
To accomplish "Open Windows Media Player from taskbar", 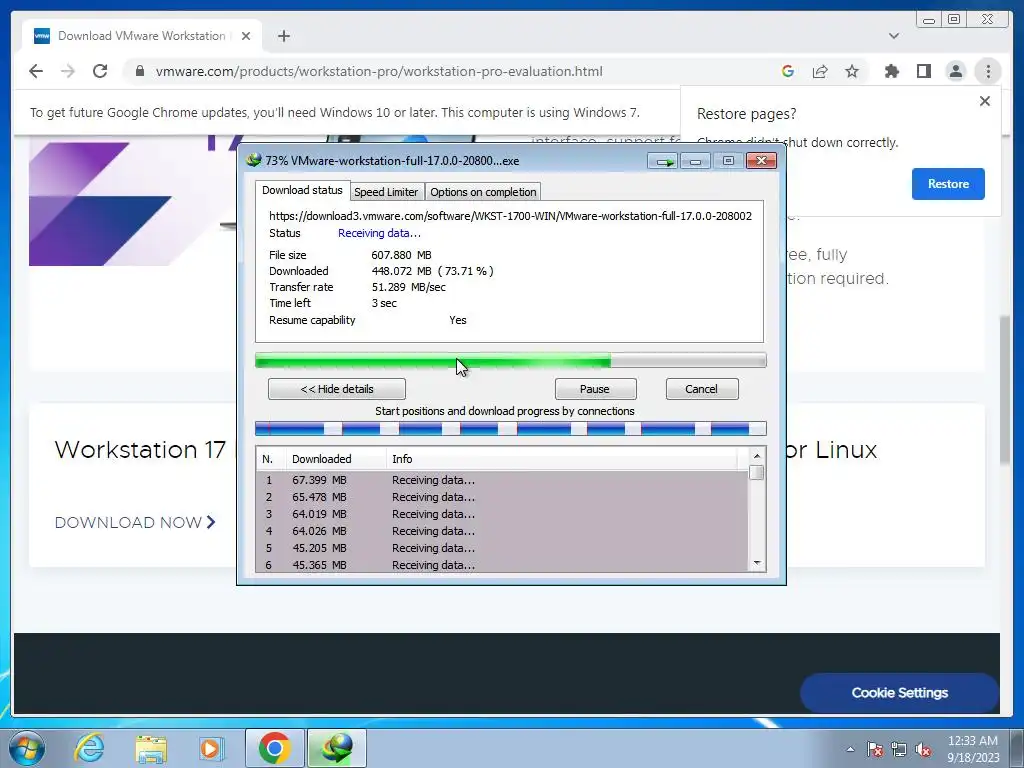I will click(211, 748).
